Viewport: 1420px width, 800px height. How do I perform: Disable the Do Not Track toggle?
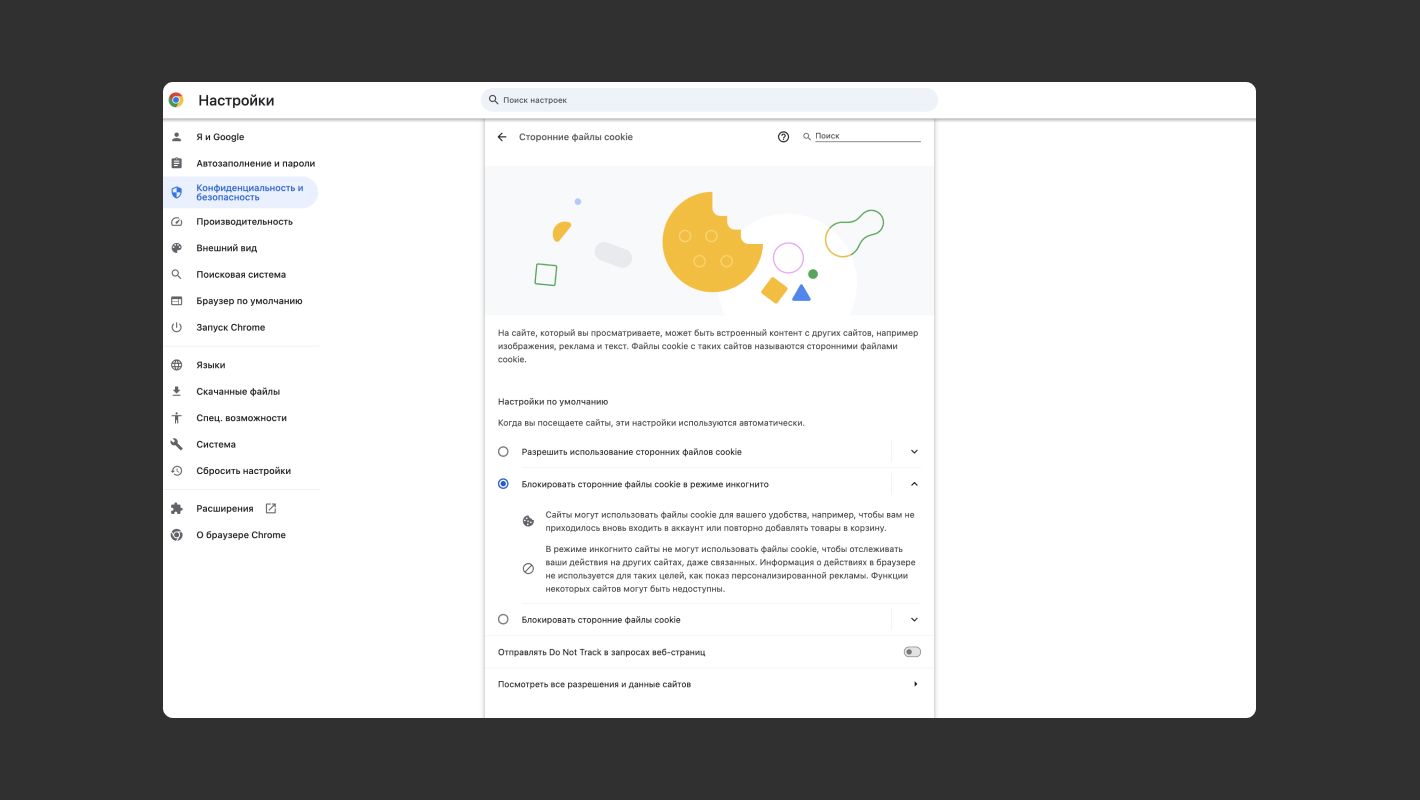[911, 651]
